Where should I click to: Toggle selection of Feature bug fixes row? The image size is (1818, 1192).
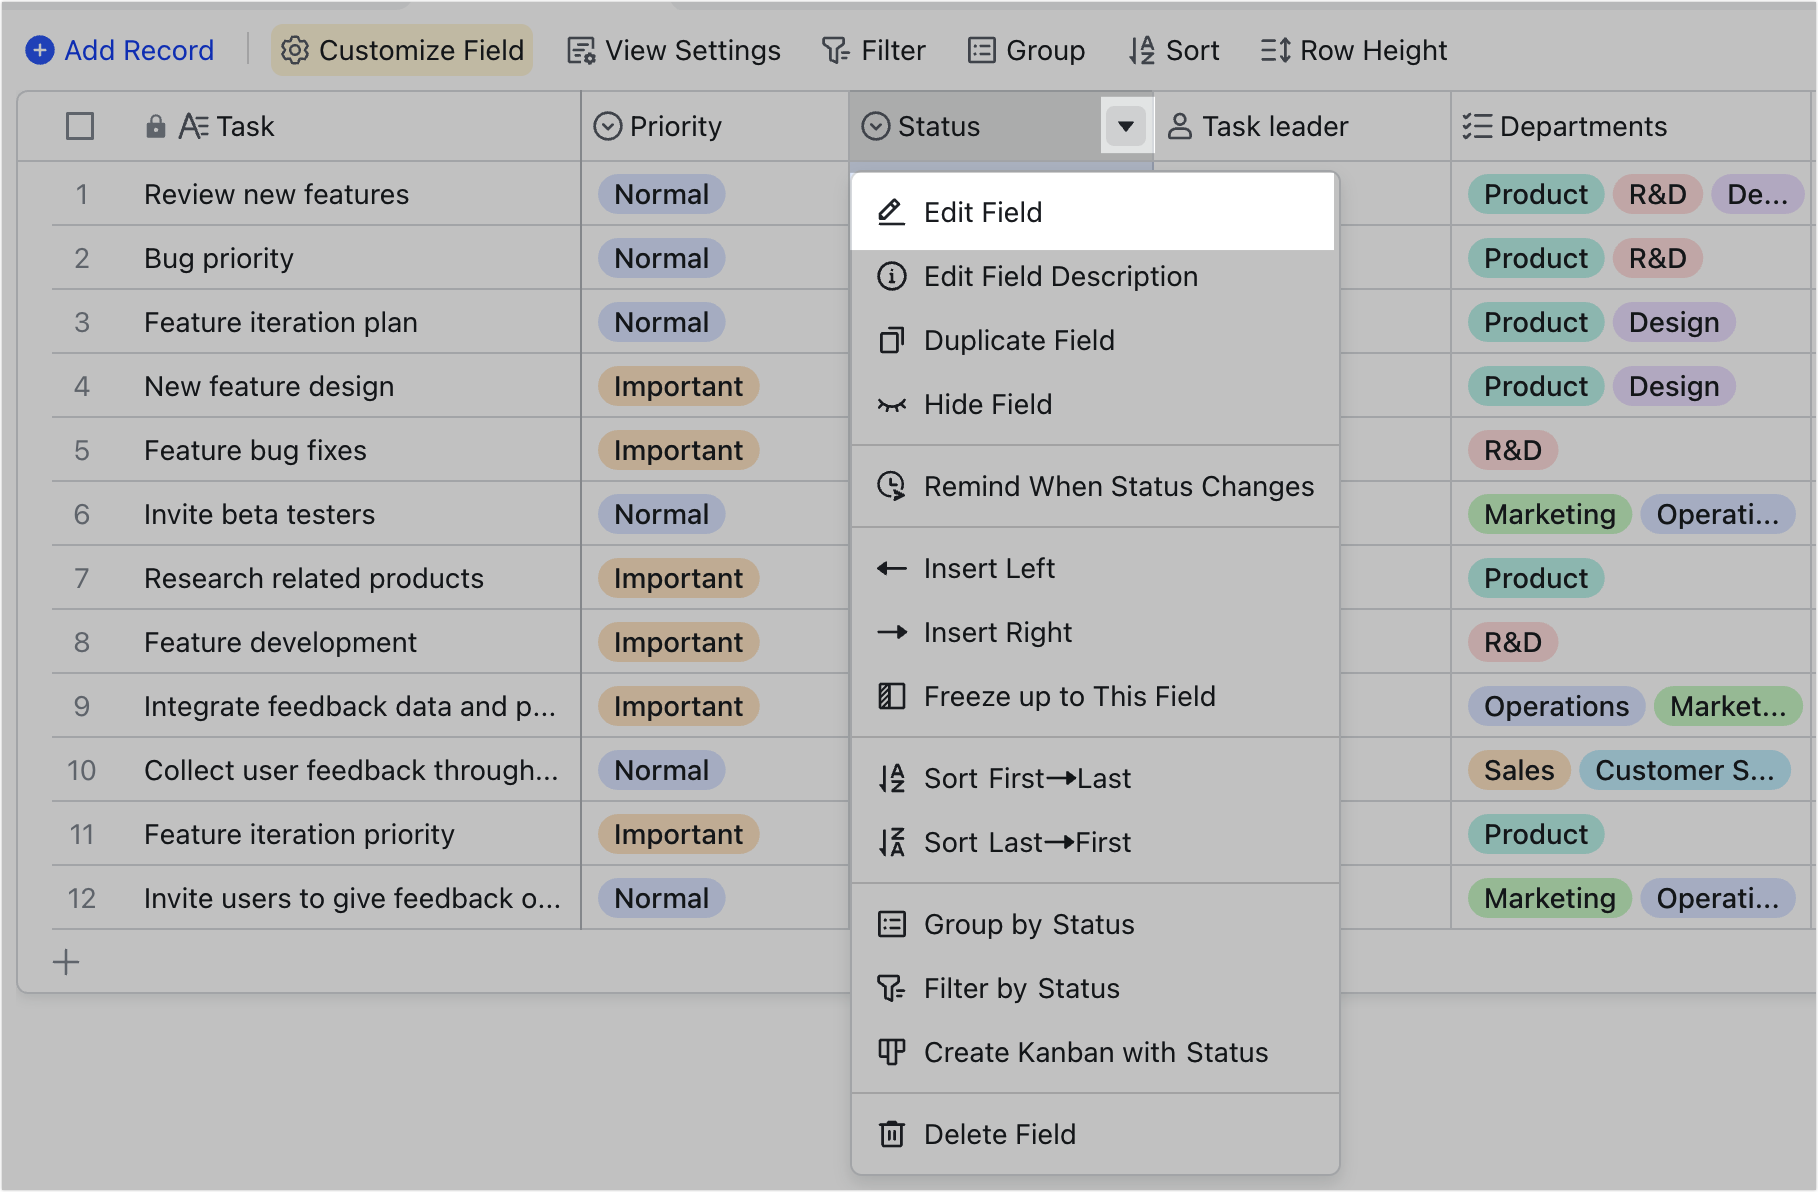[81, 450]
